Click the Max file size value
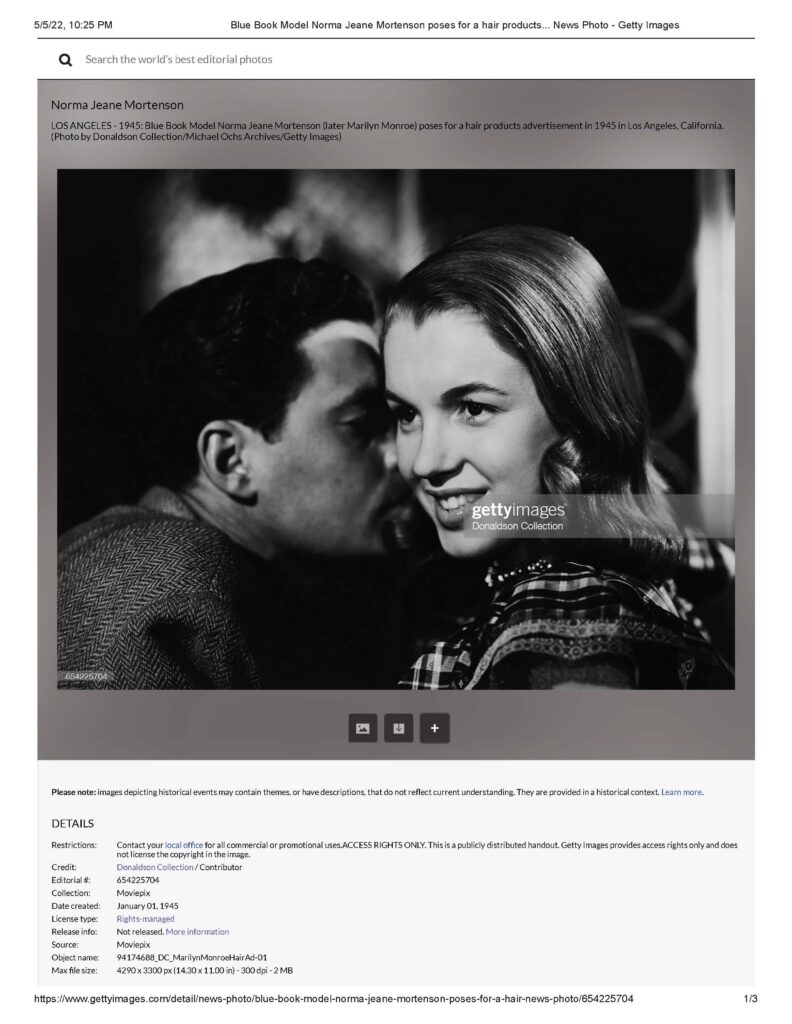 point(205,971)
